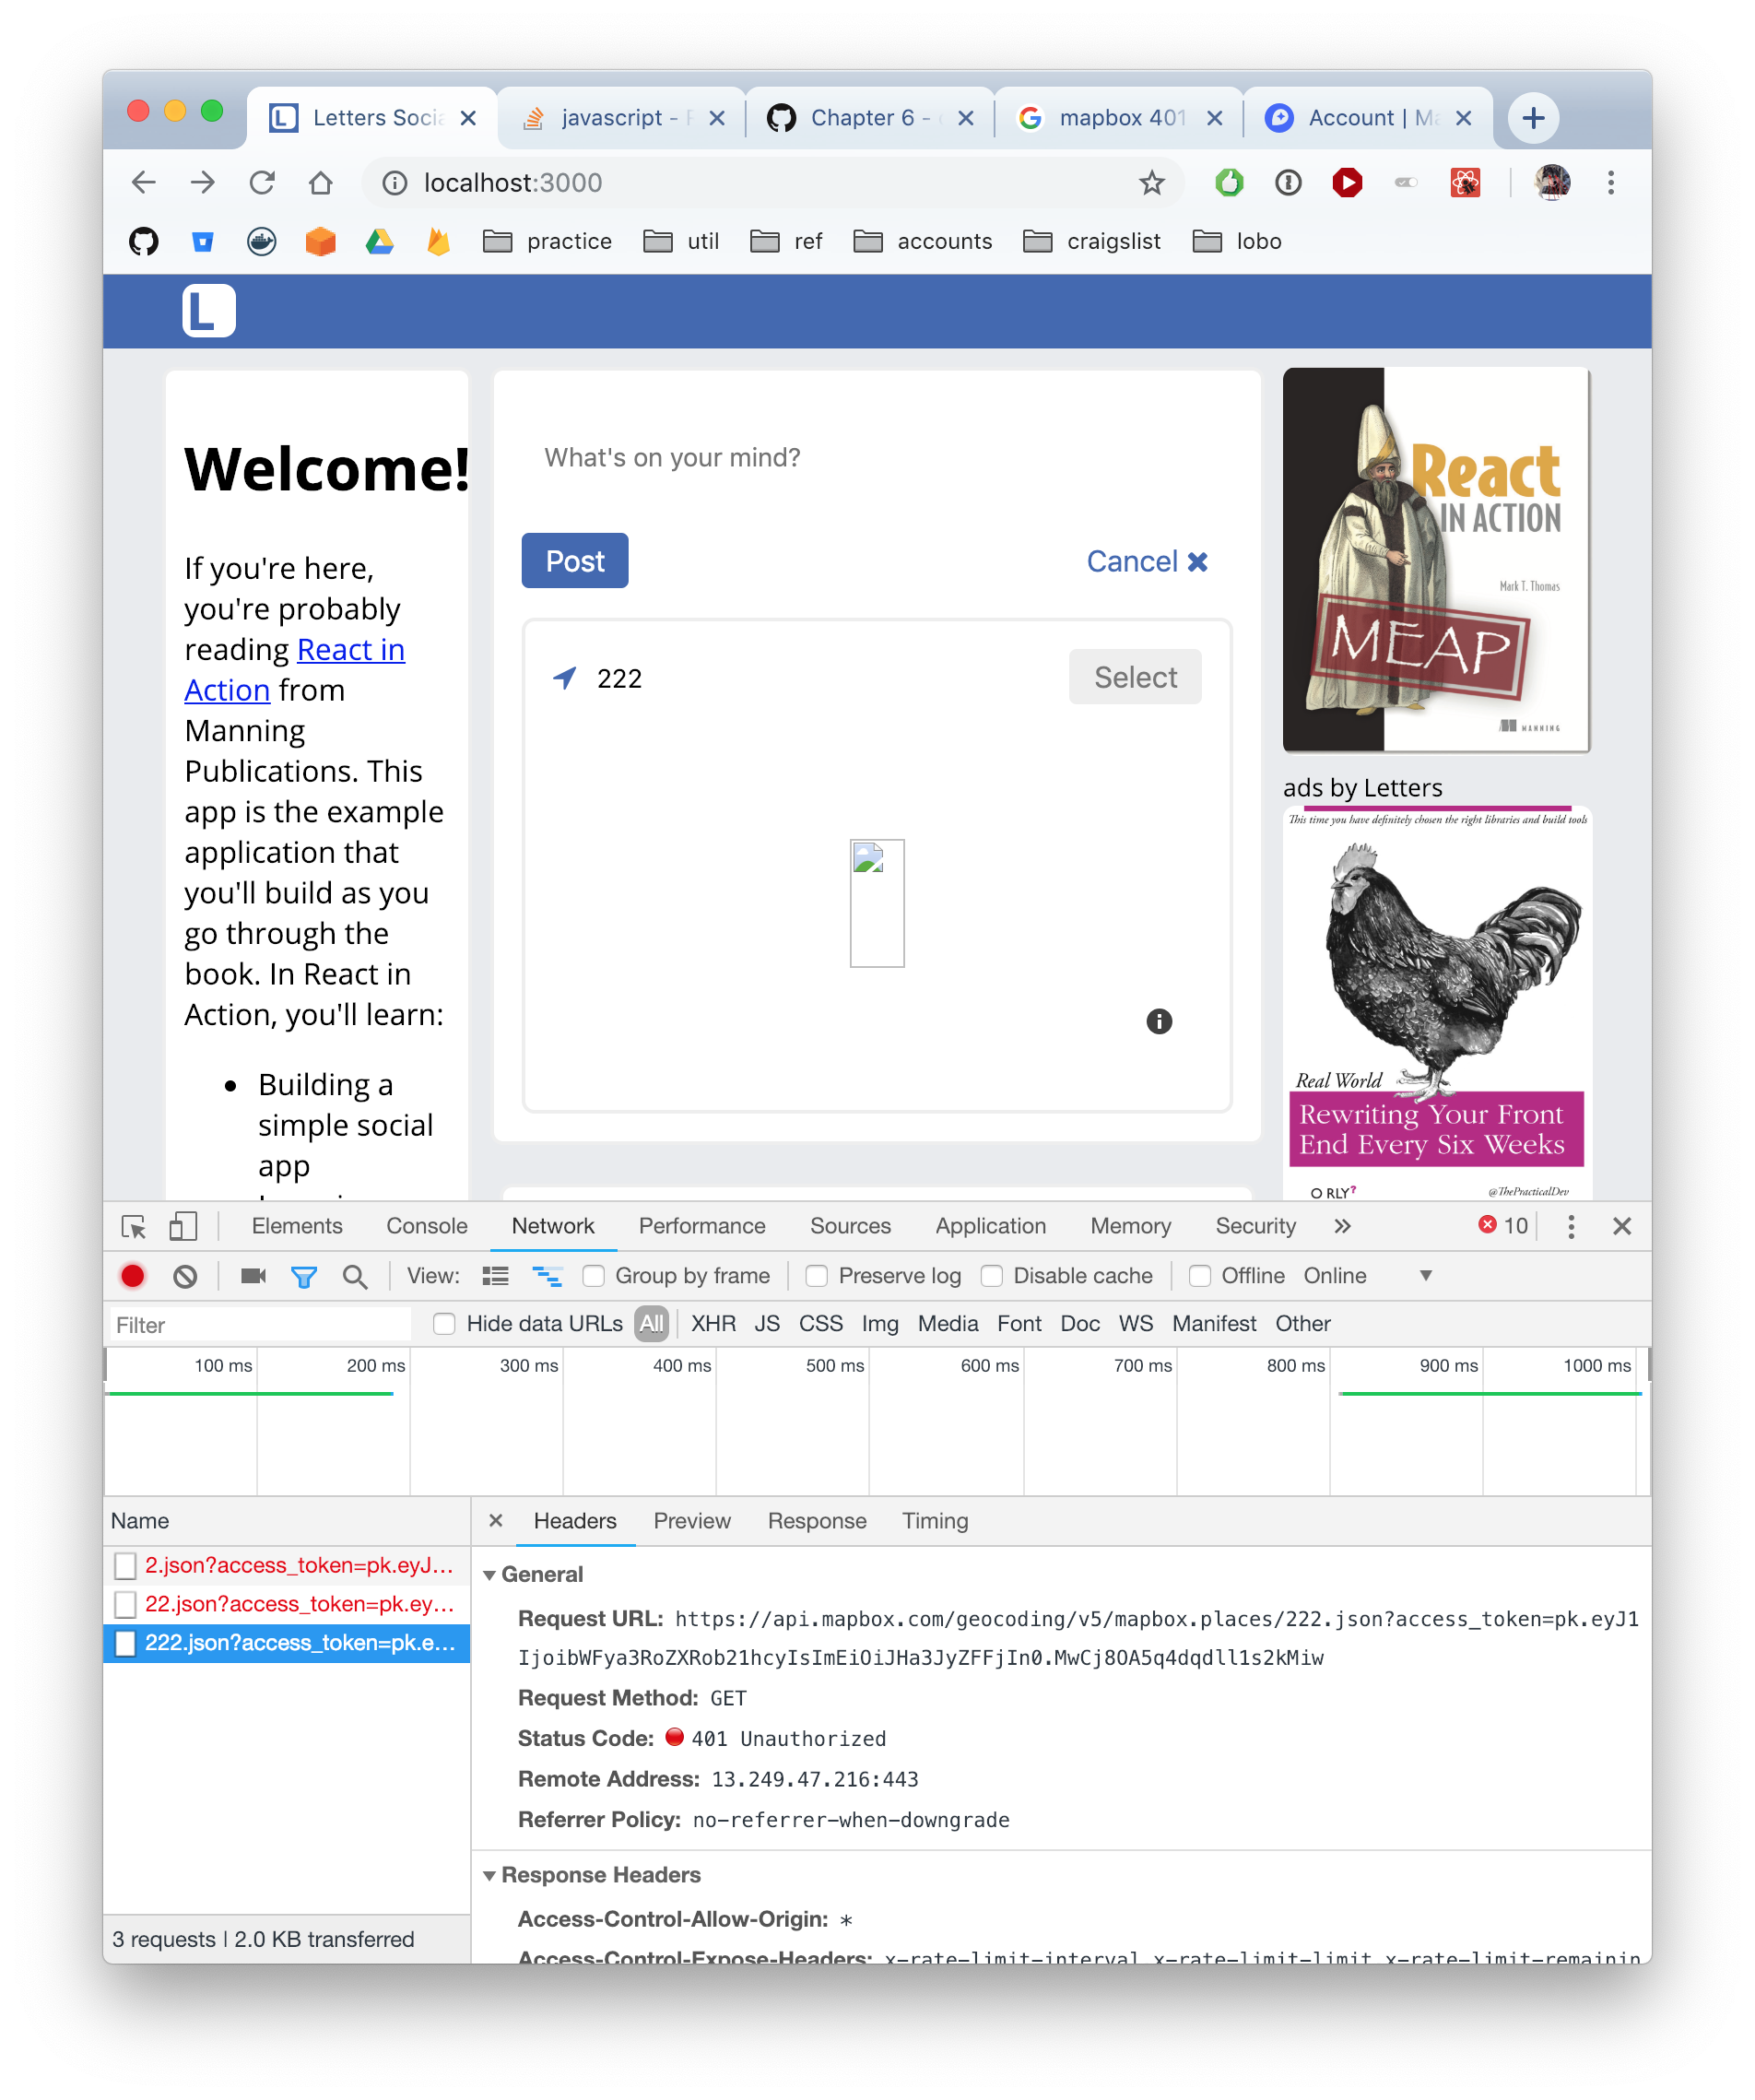Open the GitHub bookmark icon
This screenshot has height=2100, width=1755.
[x=144, y=242]
